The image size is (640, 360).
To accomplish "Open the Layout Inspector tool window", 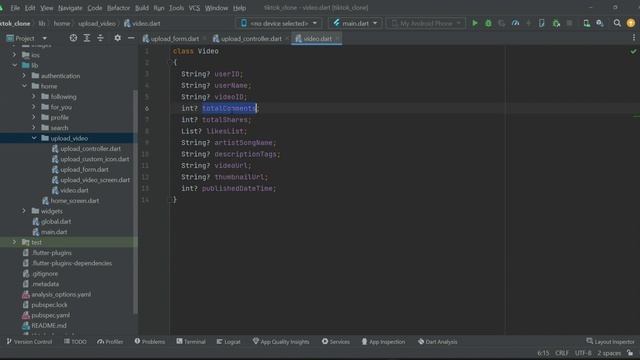I will click(x=611, y=342).
